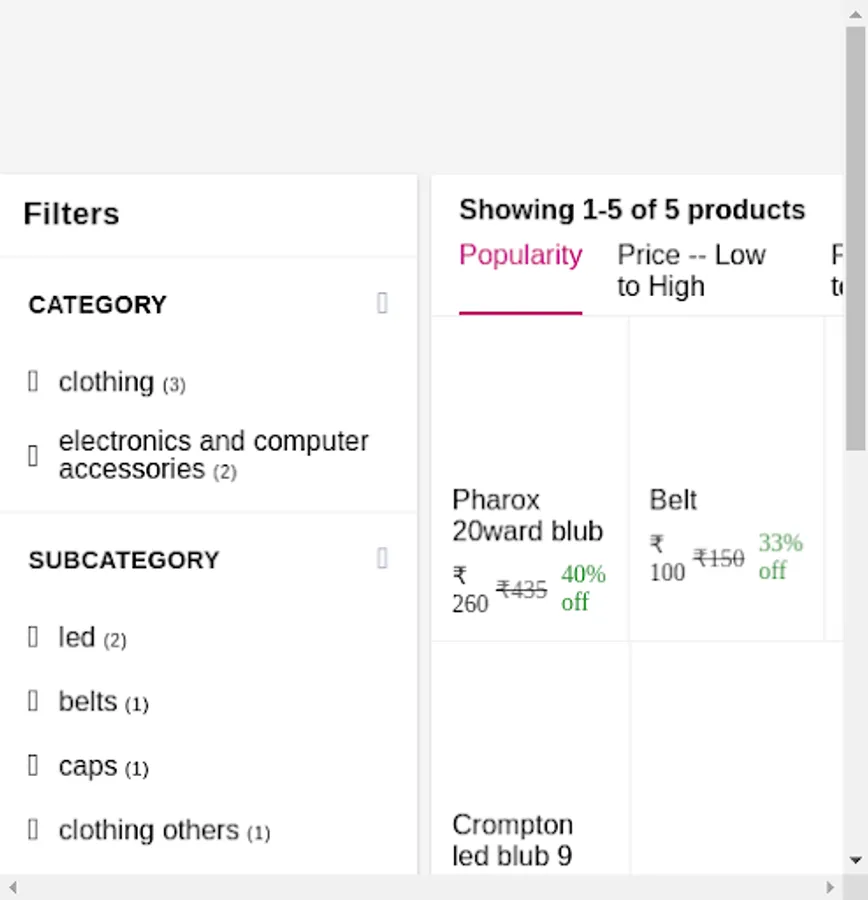This screenshot has height=900, width=868.
Task: Check the electronics and computer accessories checkbox
Action: 33,455
